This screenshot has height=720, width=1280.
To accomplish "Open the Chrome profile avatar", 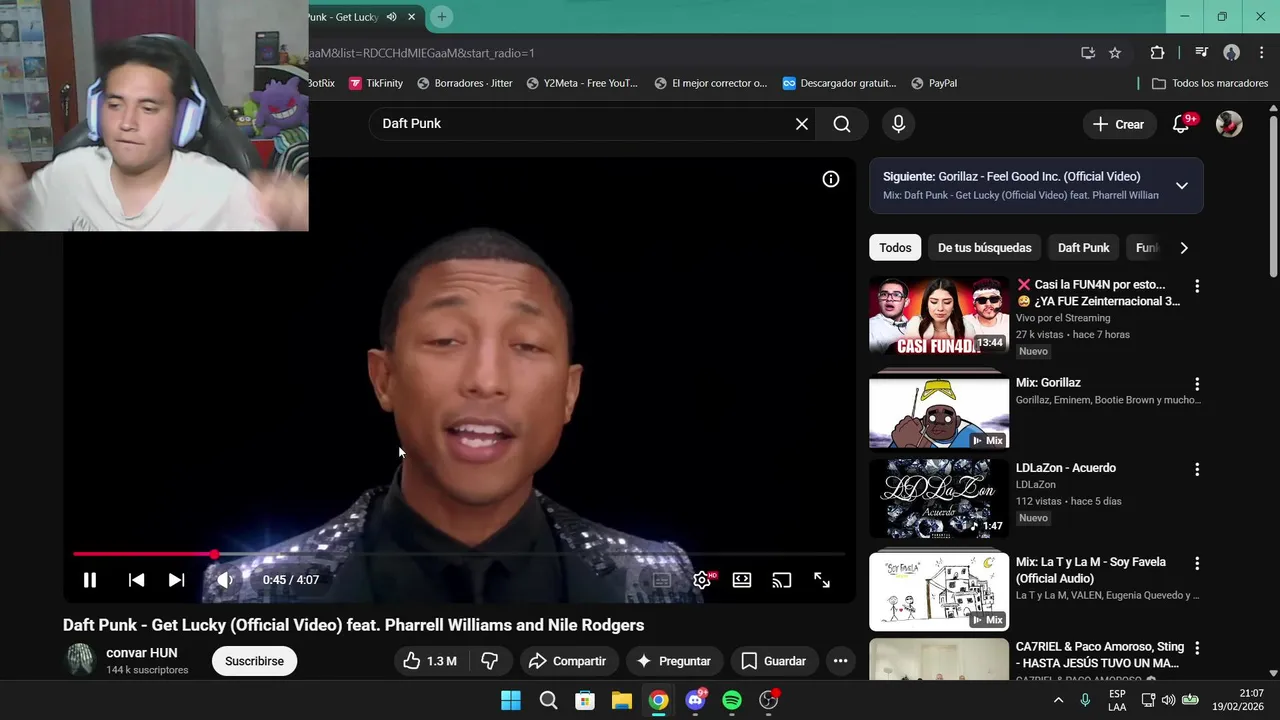I will click(1232, 53).
